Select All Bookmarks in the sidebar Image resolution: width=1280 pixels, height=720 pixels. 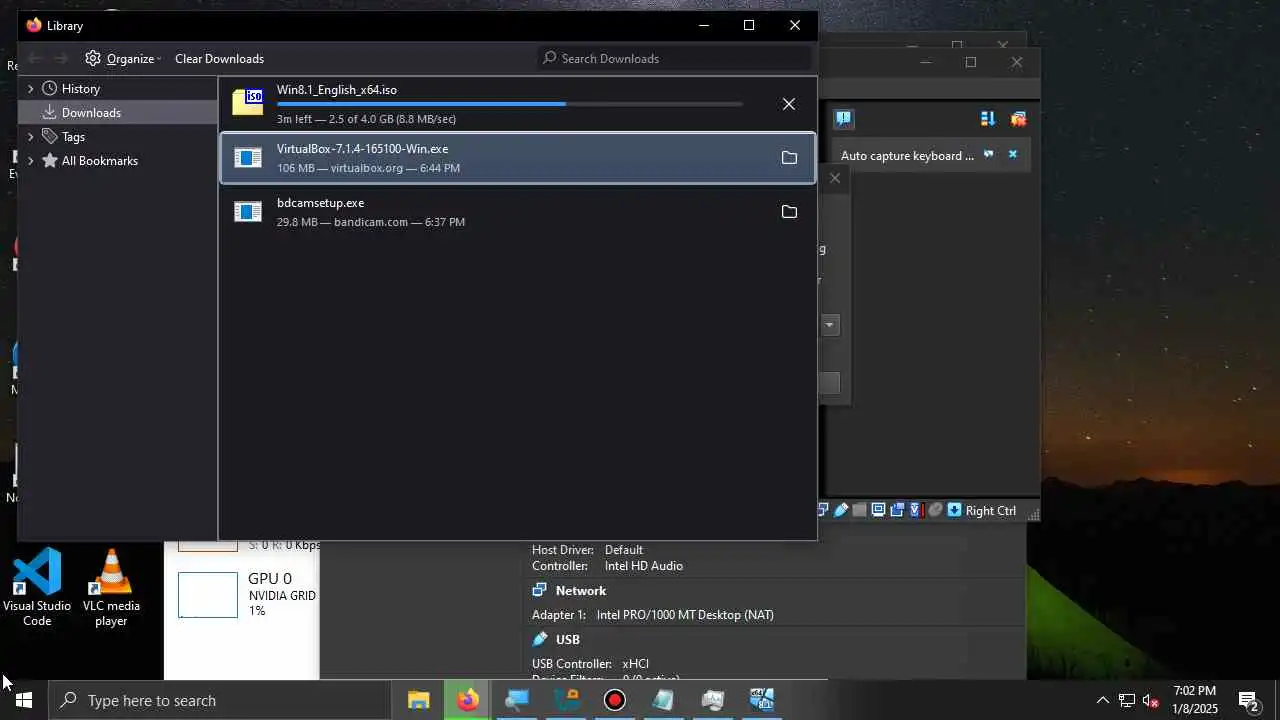point(99,161)
